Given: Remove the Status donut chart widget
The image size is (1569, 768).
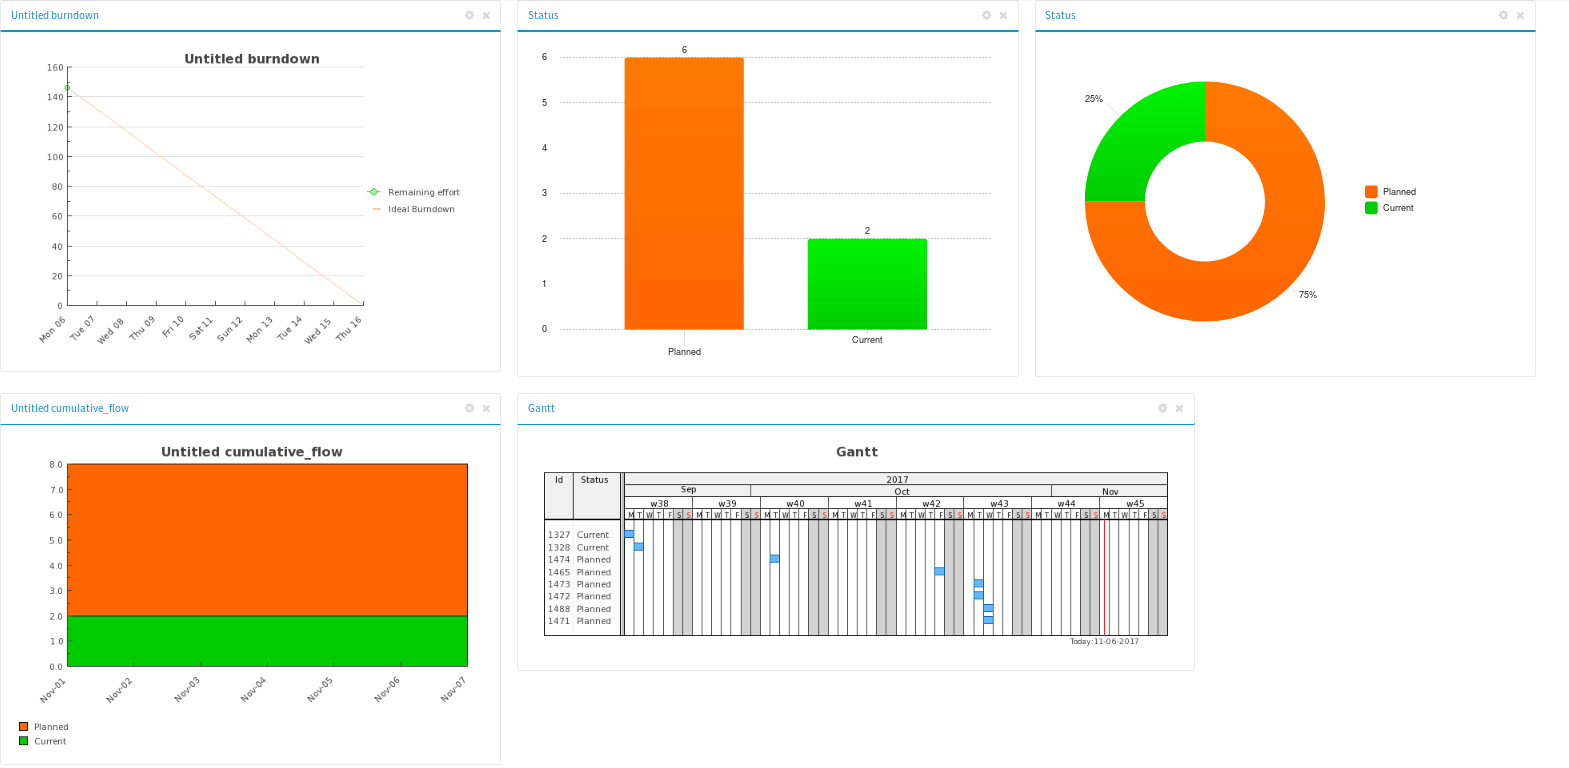Looking at the screenshot, I should (1520, 15).
